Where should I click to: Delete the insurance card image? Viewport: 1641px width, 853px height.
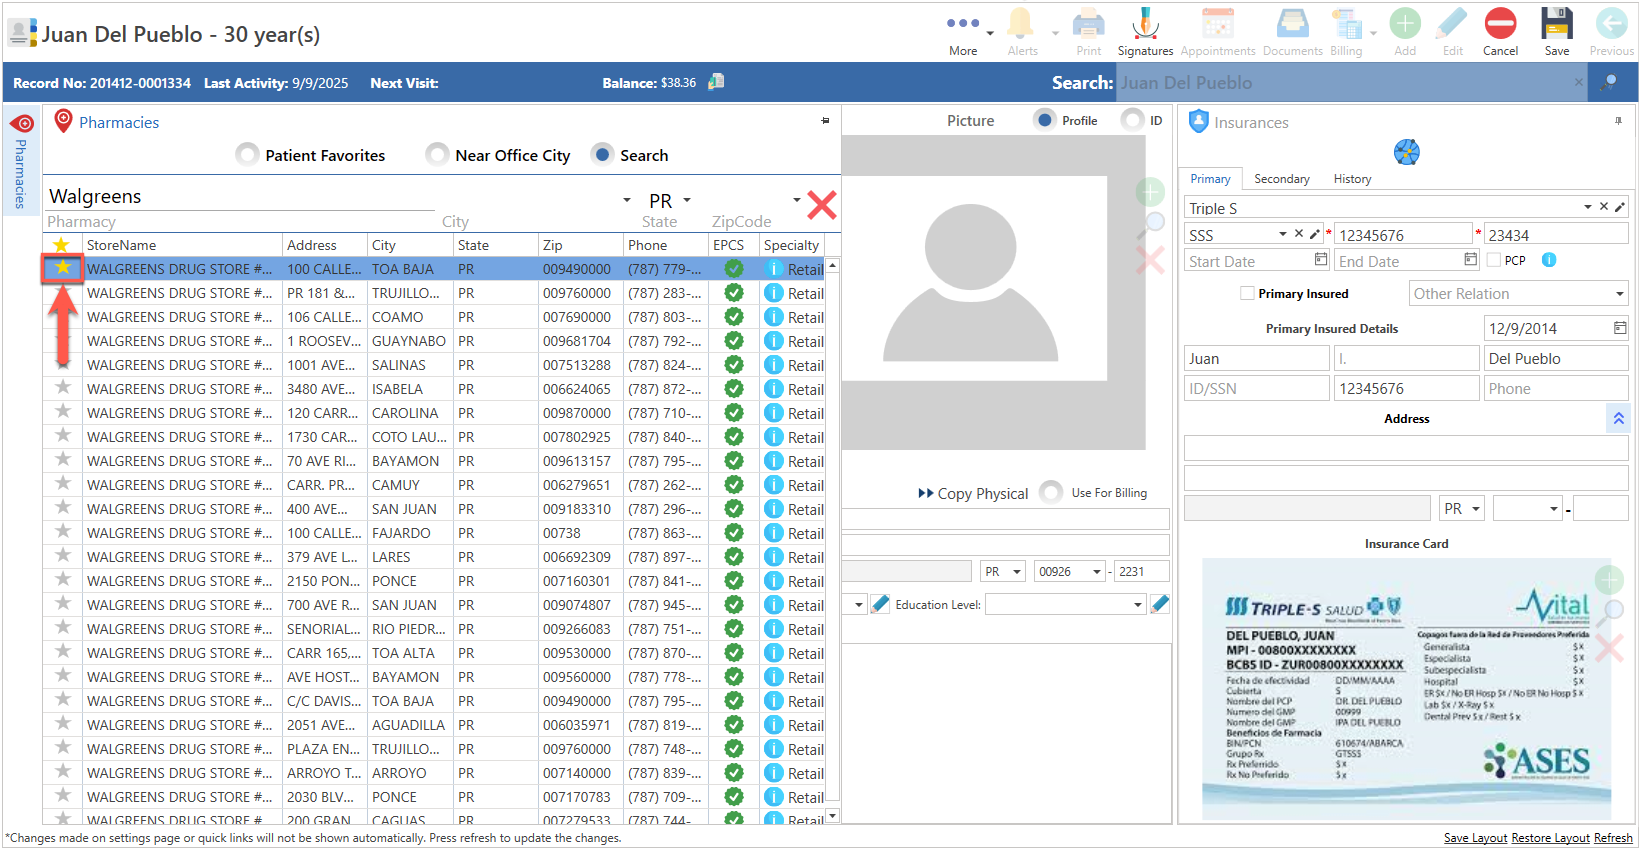pyautogui.click(x=1609, y=648)
